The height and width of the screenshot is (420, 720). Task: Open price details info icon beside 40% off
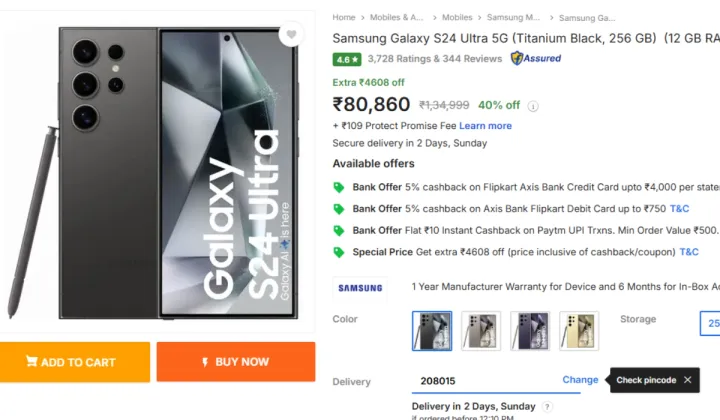(533, 106)
